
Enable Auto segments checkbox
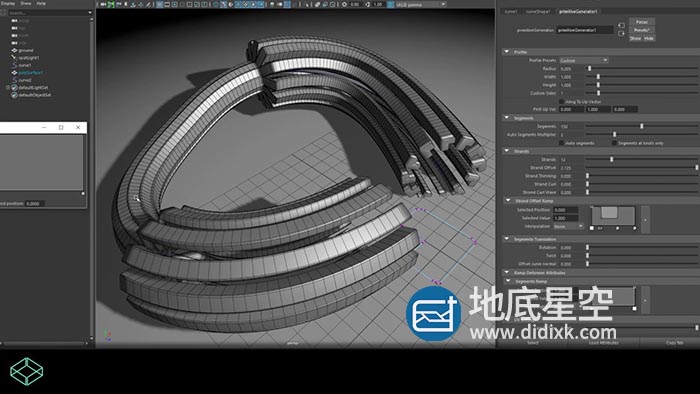pyautogui.click(x=562, y=143)
